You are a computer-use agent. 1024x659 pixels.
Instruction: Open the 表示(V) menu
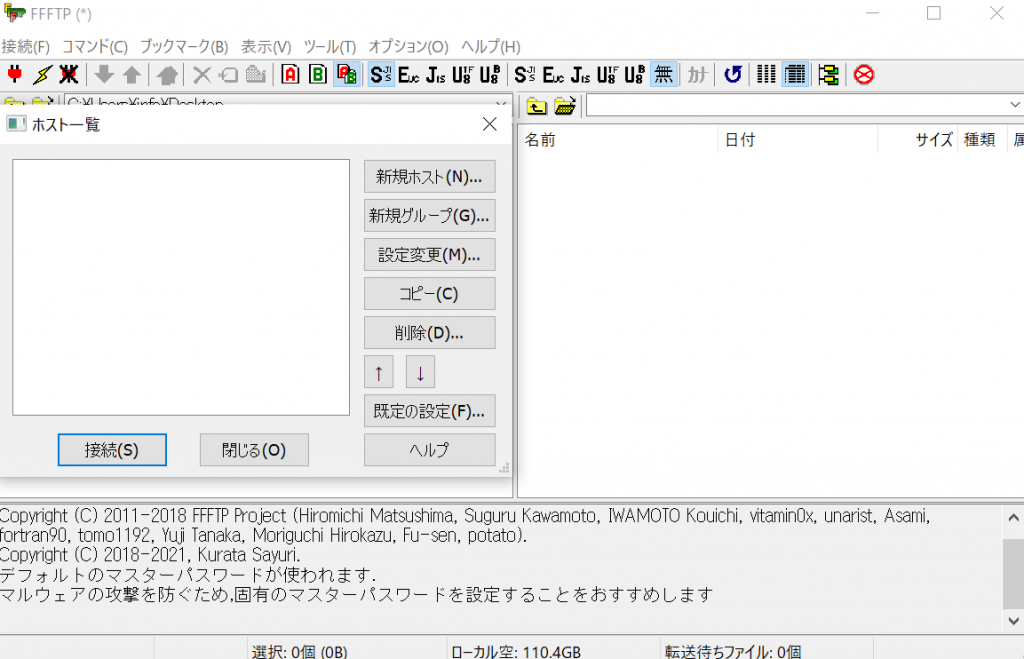[266, 47]
